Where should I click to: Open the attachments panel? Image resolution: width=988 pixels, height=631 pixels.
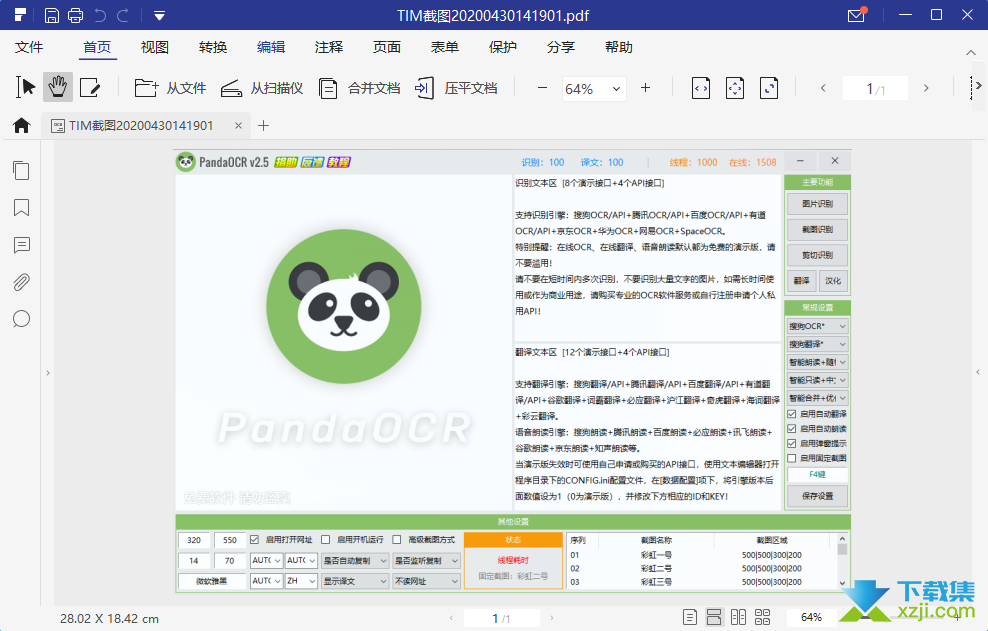21,282
